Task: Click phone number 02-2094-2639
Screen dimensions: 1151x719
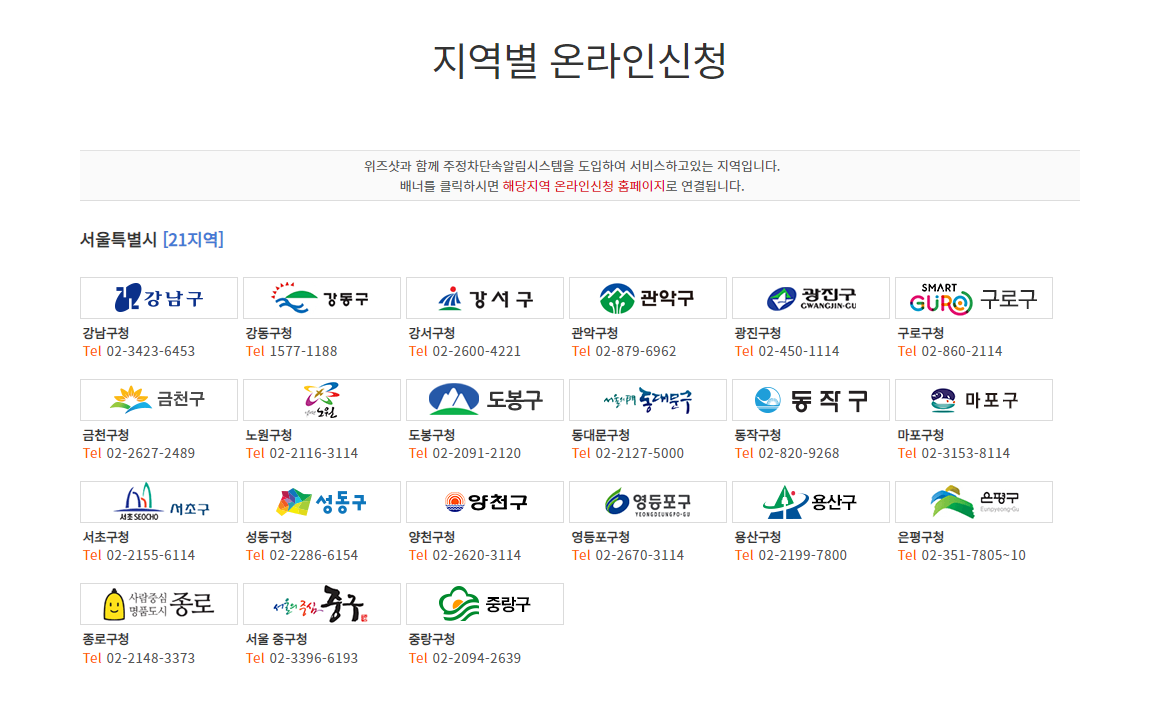Action: (x=476, y=659)
